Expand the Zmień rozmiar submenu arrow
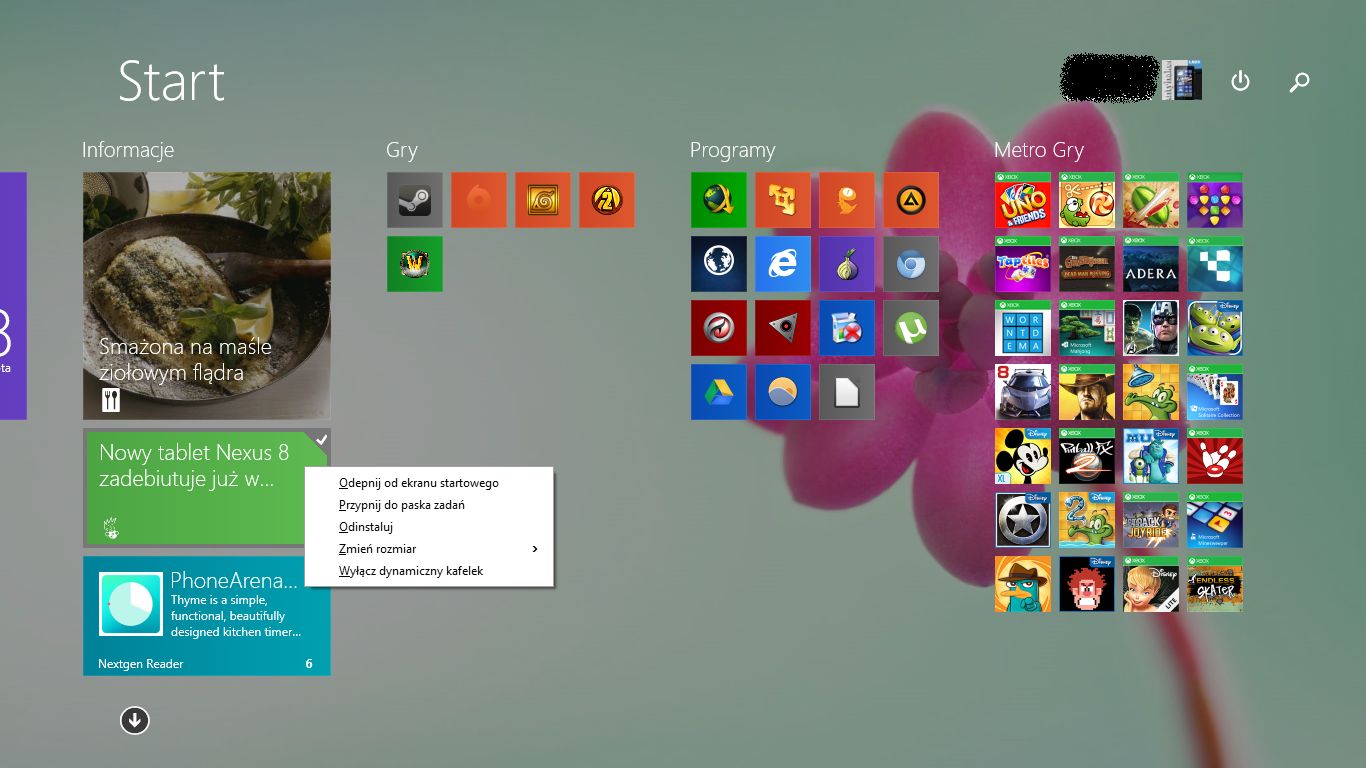Screen dimensions: 1366x768 [535, 549]
